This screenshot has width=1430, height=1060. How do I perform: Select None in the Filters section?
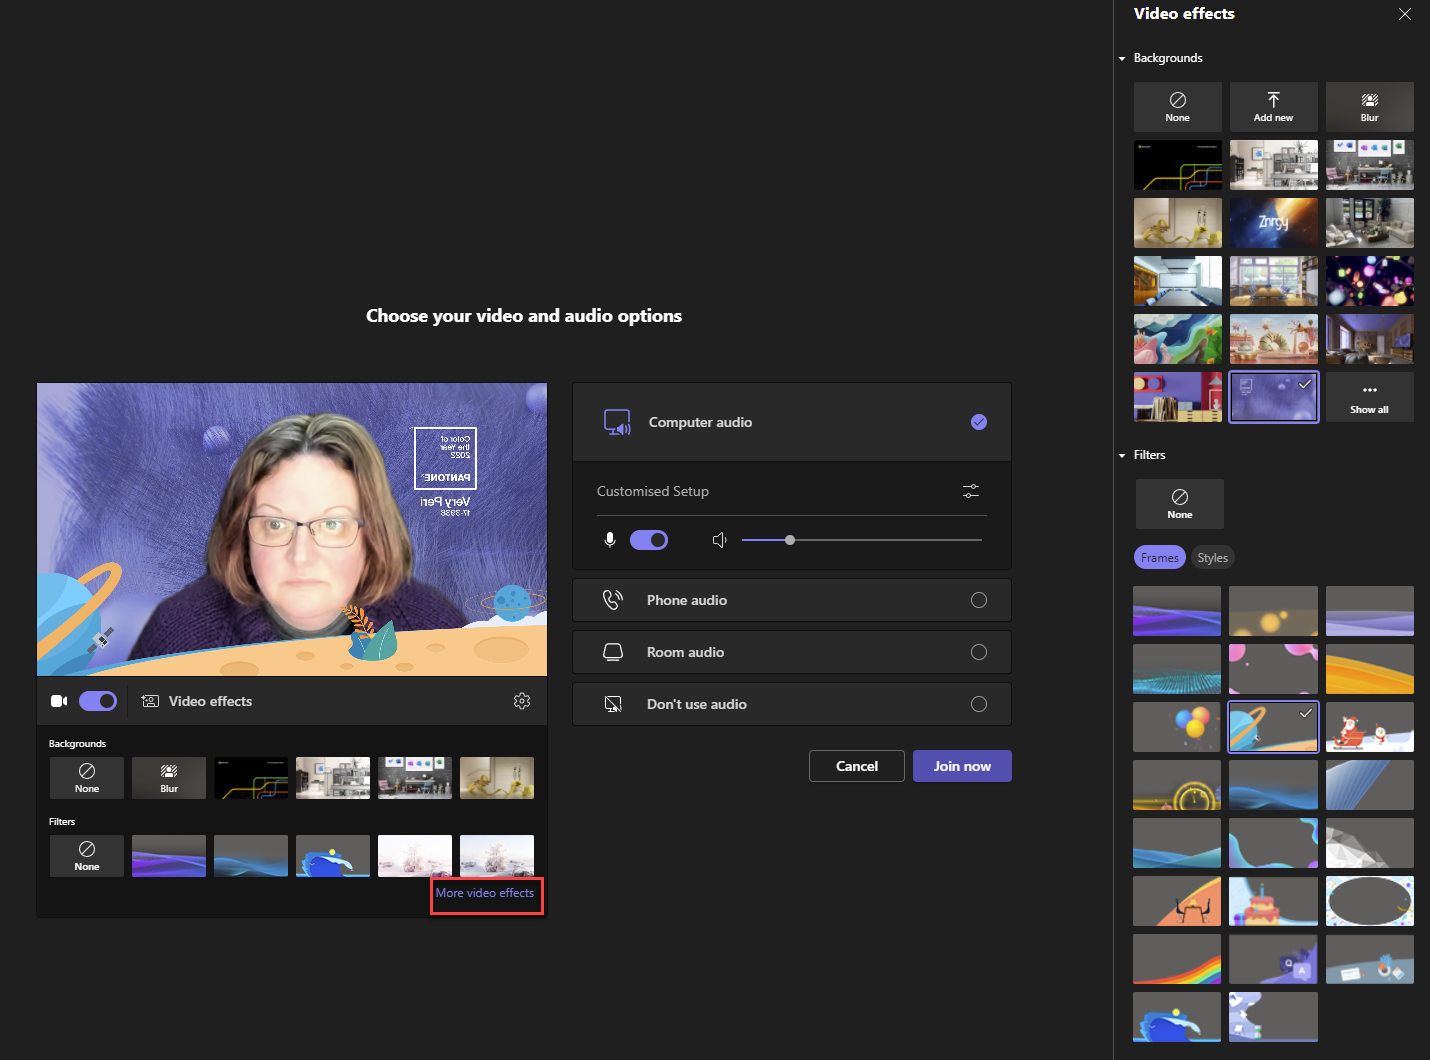pos(1179,503)
